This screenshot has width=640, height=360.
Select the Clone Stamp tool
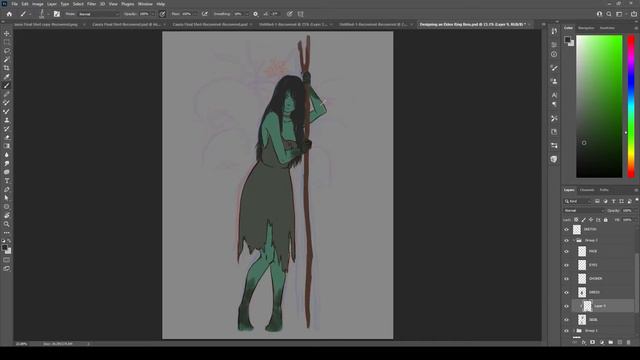(x=7, y=120)
